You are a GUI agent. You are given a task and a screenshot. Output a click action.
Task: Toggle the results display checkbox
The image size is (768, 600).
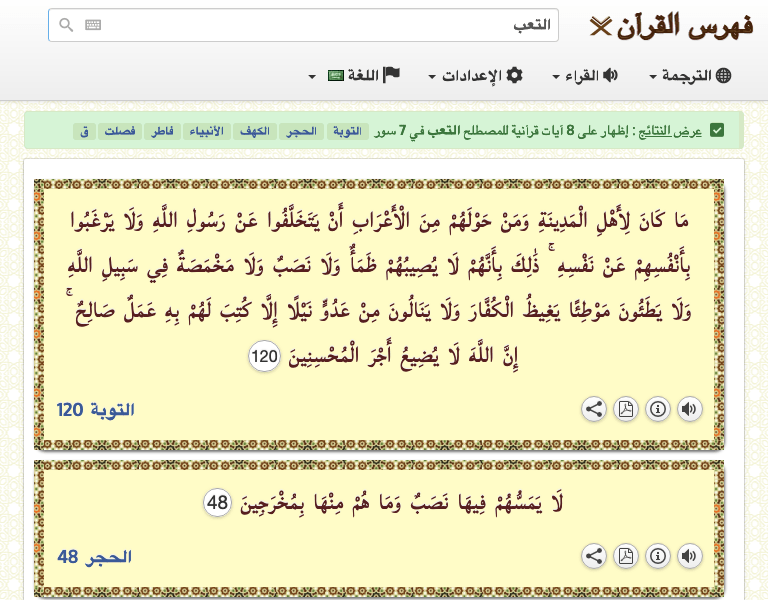[x=717, y=131]
